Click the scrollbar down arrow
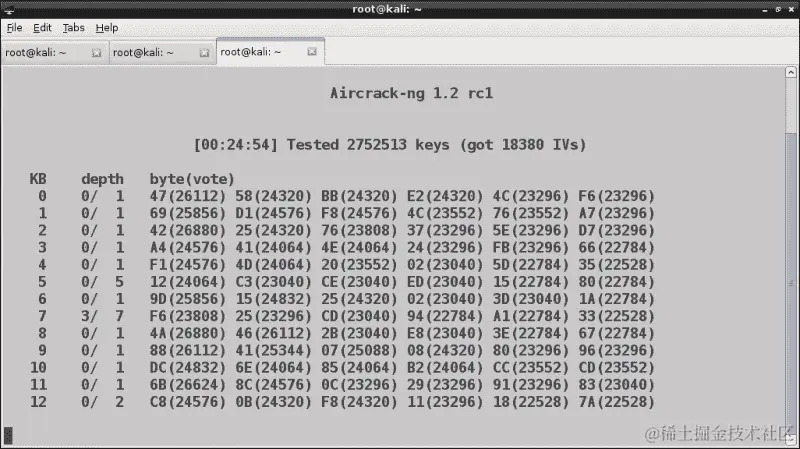Screen dimensions: 800x449 (x=791, y=439)
